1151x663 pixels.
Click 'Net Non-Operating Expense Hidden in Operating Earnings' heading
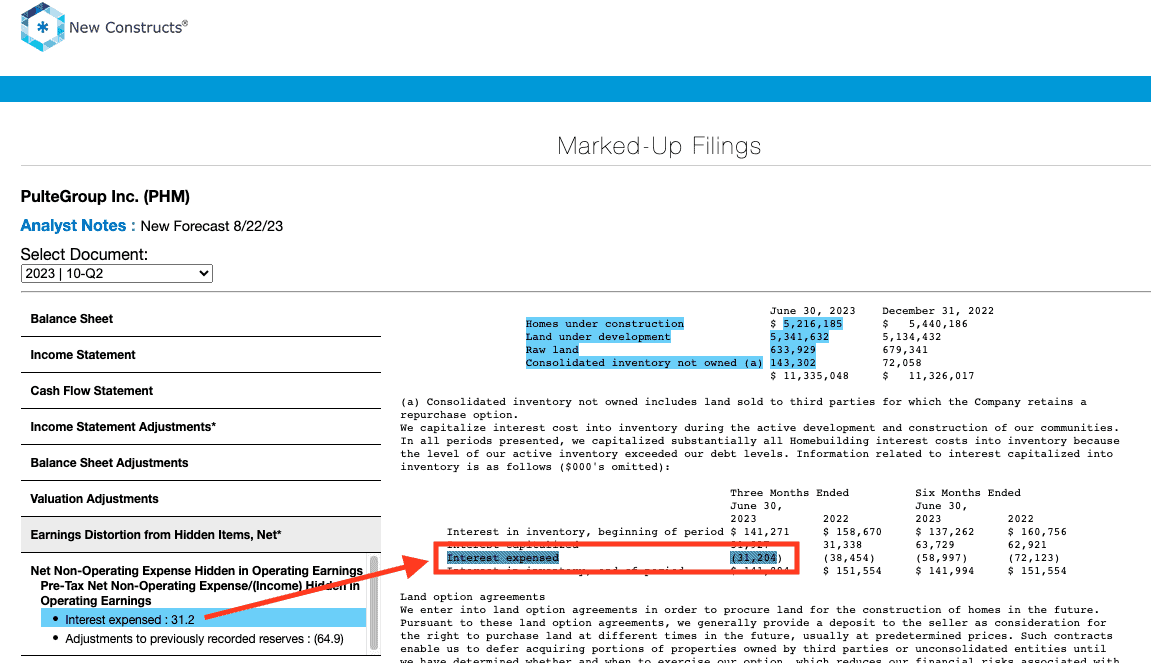(x=197, y=570)
